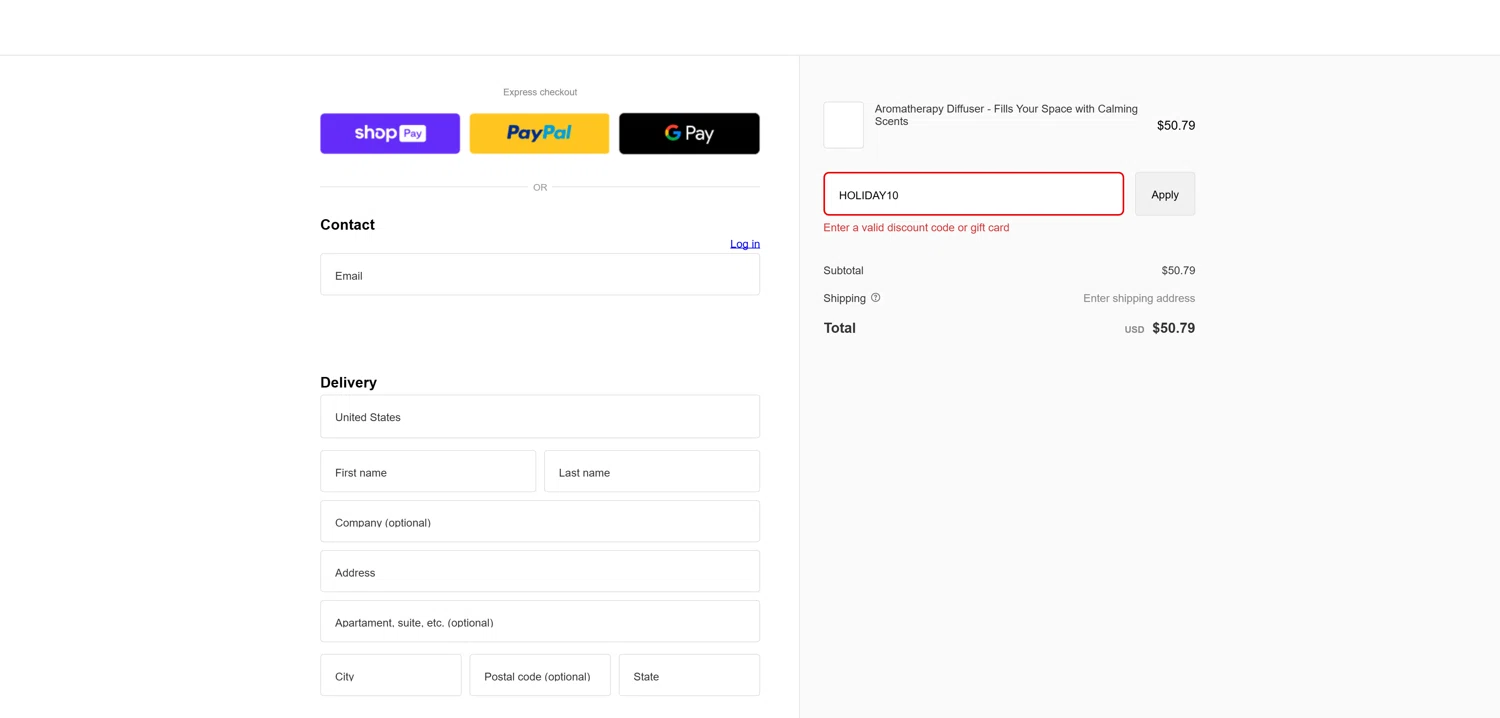Click into the First name field

click(x=428, y=472)
